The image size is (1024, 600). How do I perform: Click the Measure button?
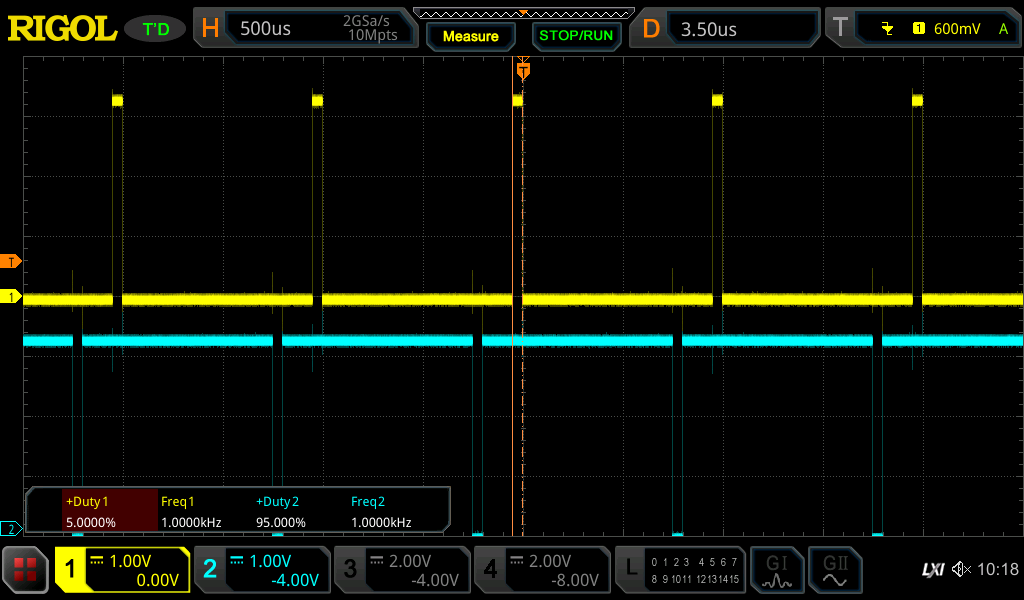[470, 36]
